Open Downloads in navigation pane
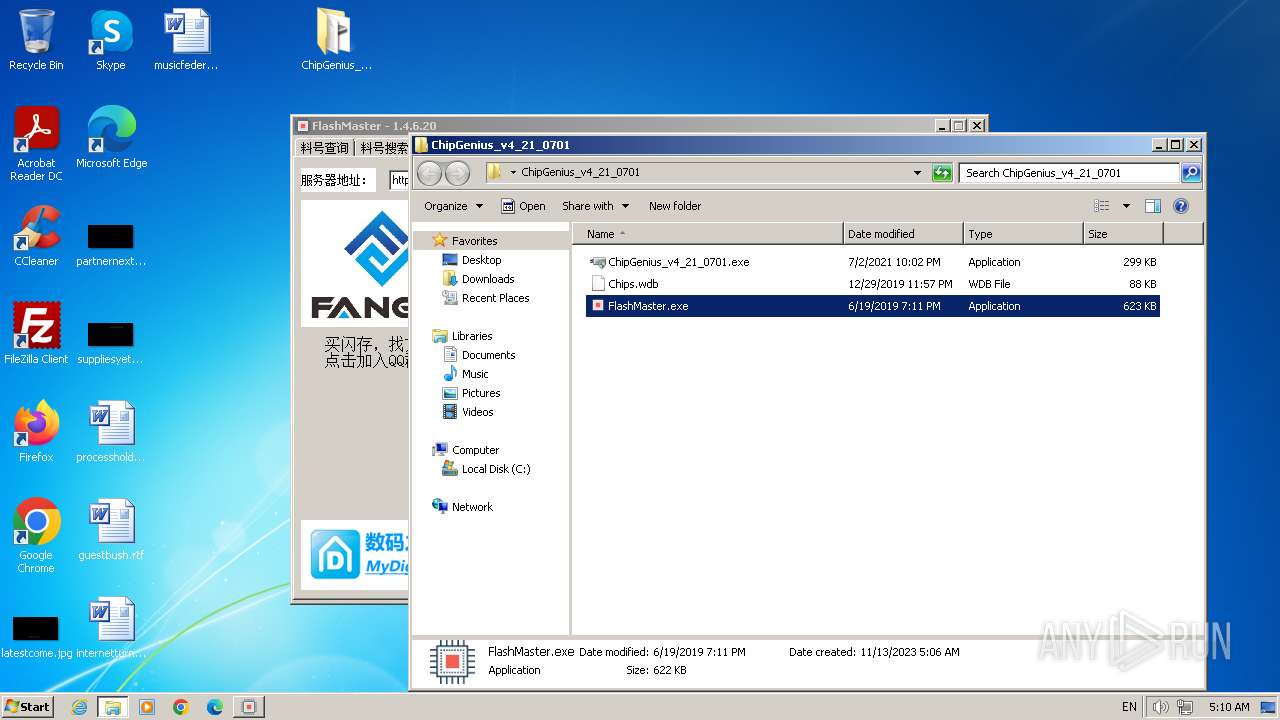 [487, 279]
